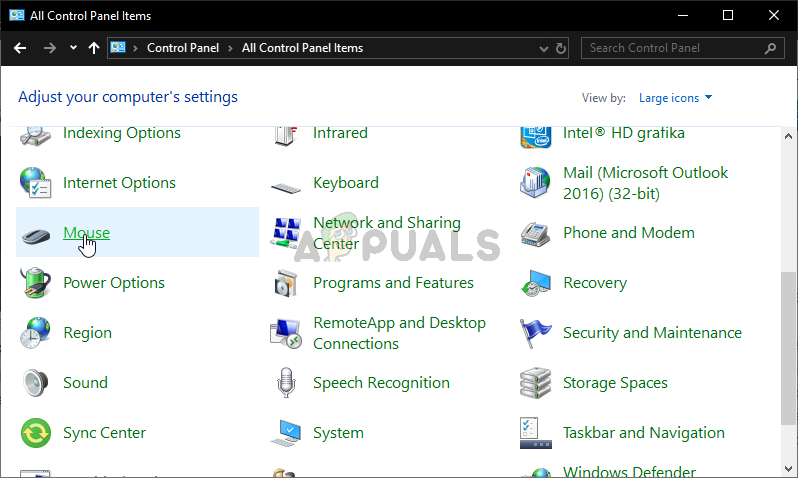The width and height of the screenshot is (798, 478).
Task: Expand the View by Large icons dropdown
Action: (x=676, y=98)
